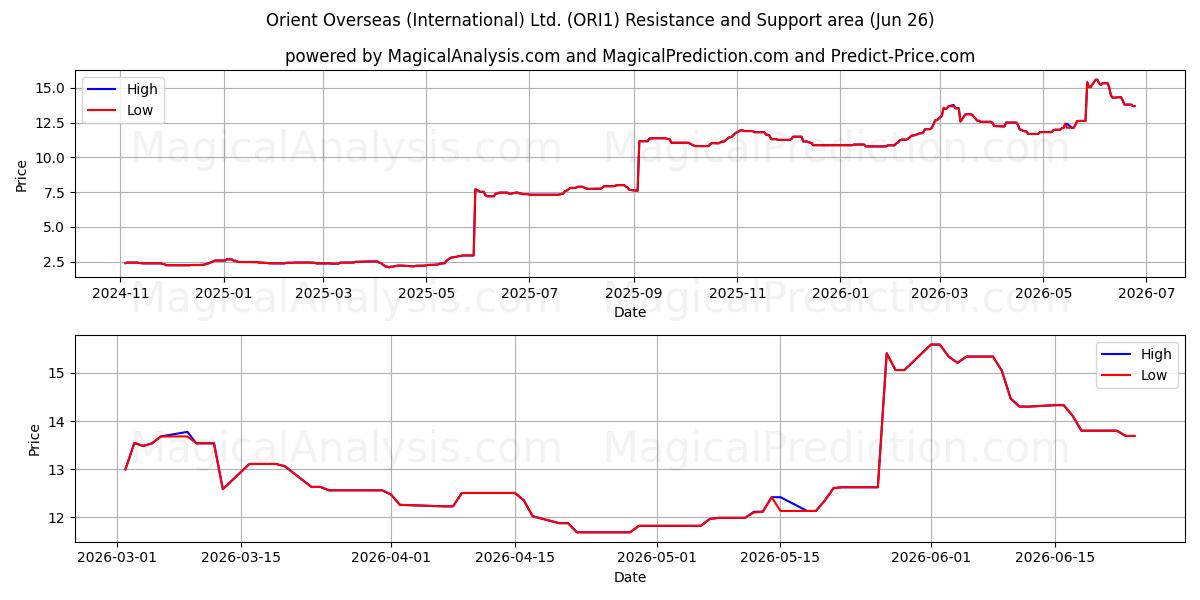The image size is (1200, 600).
Task: Select the 15 tick on bottom chart
Action: pyautogui.click(x=59, y=373)
